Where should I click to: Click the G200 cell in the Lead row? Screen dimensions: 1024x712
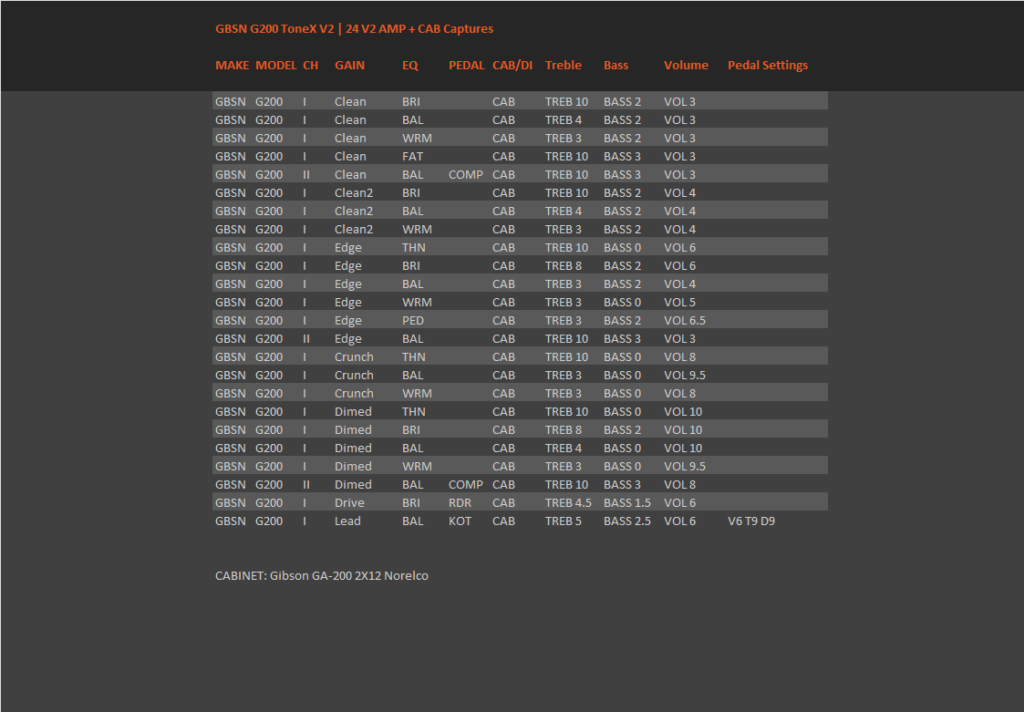[268, 521]
